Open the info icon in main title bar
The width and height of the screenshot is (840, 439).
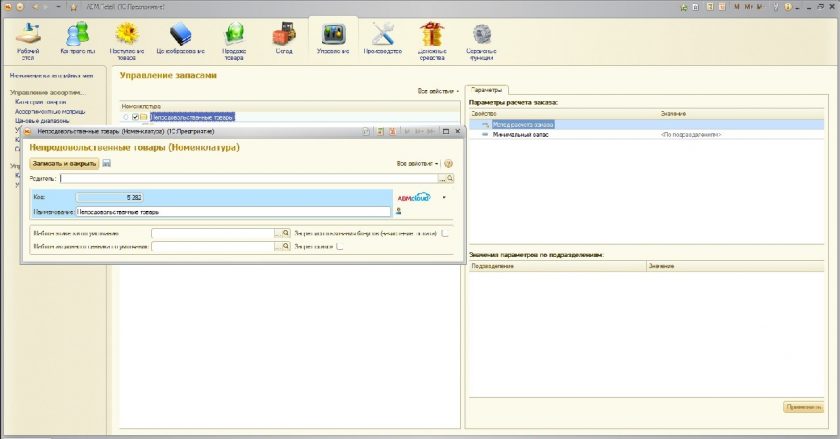pyautogui.click(x=789, y=7)
